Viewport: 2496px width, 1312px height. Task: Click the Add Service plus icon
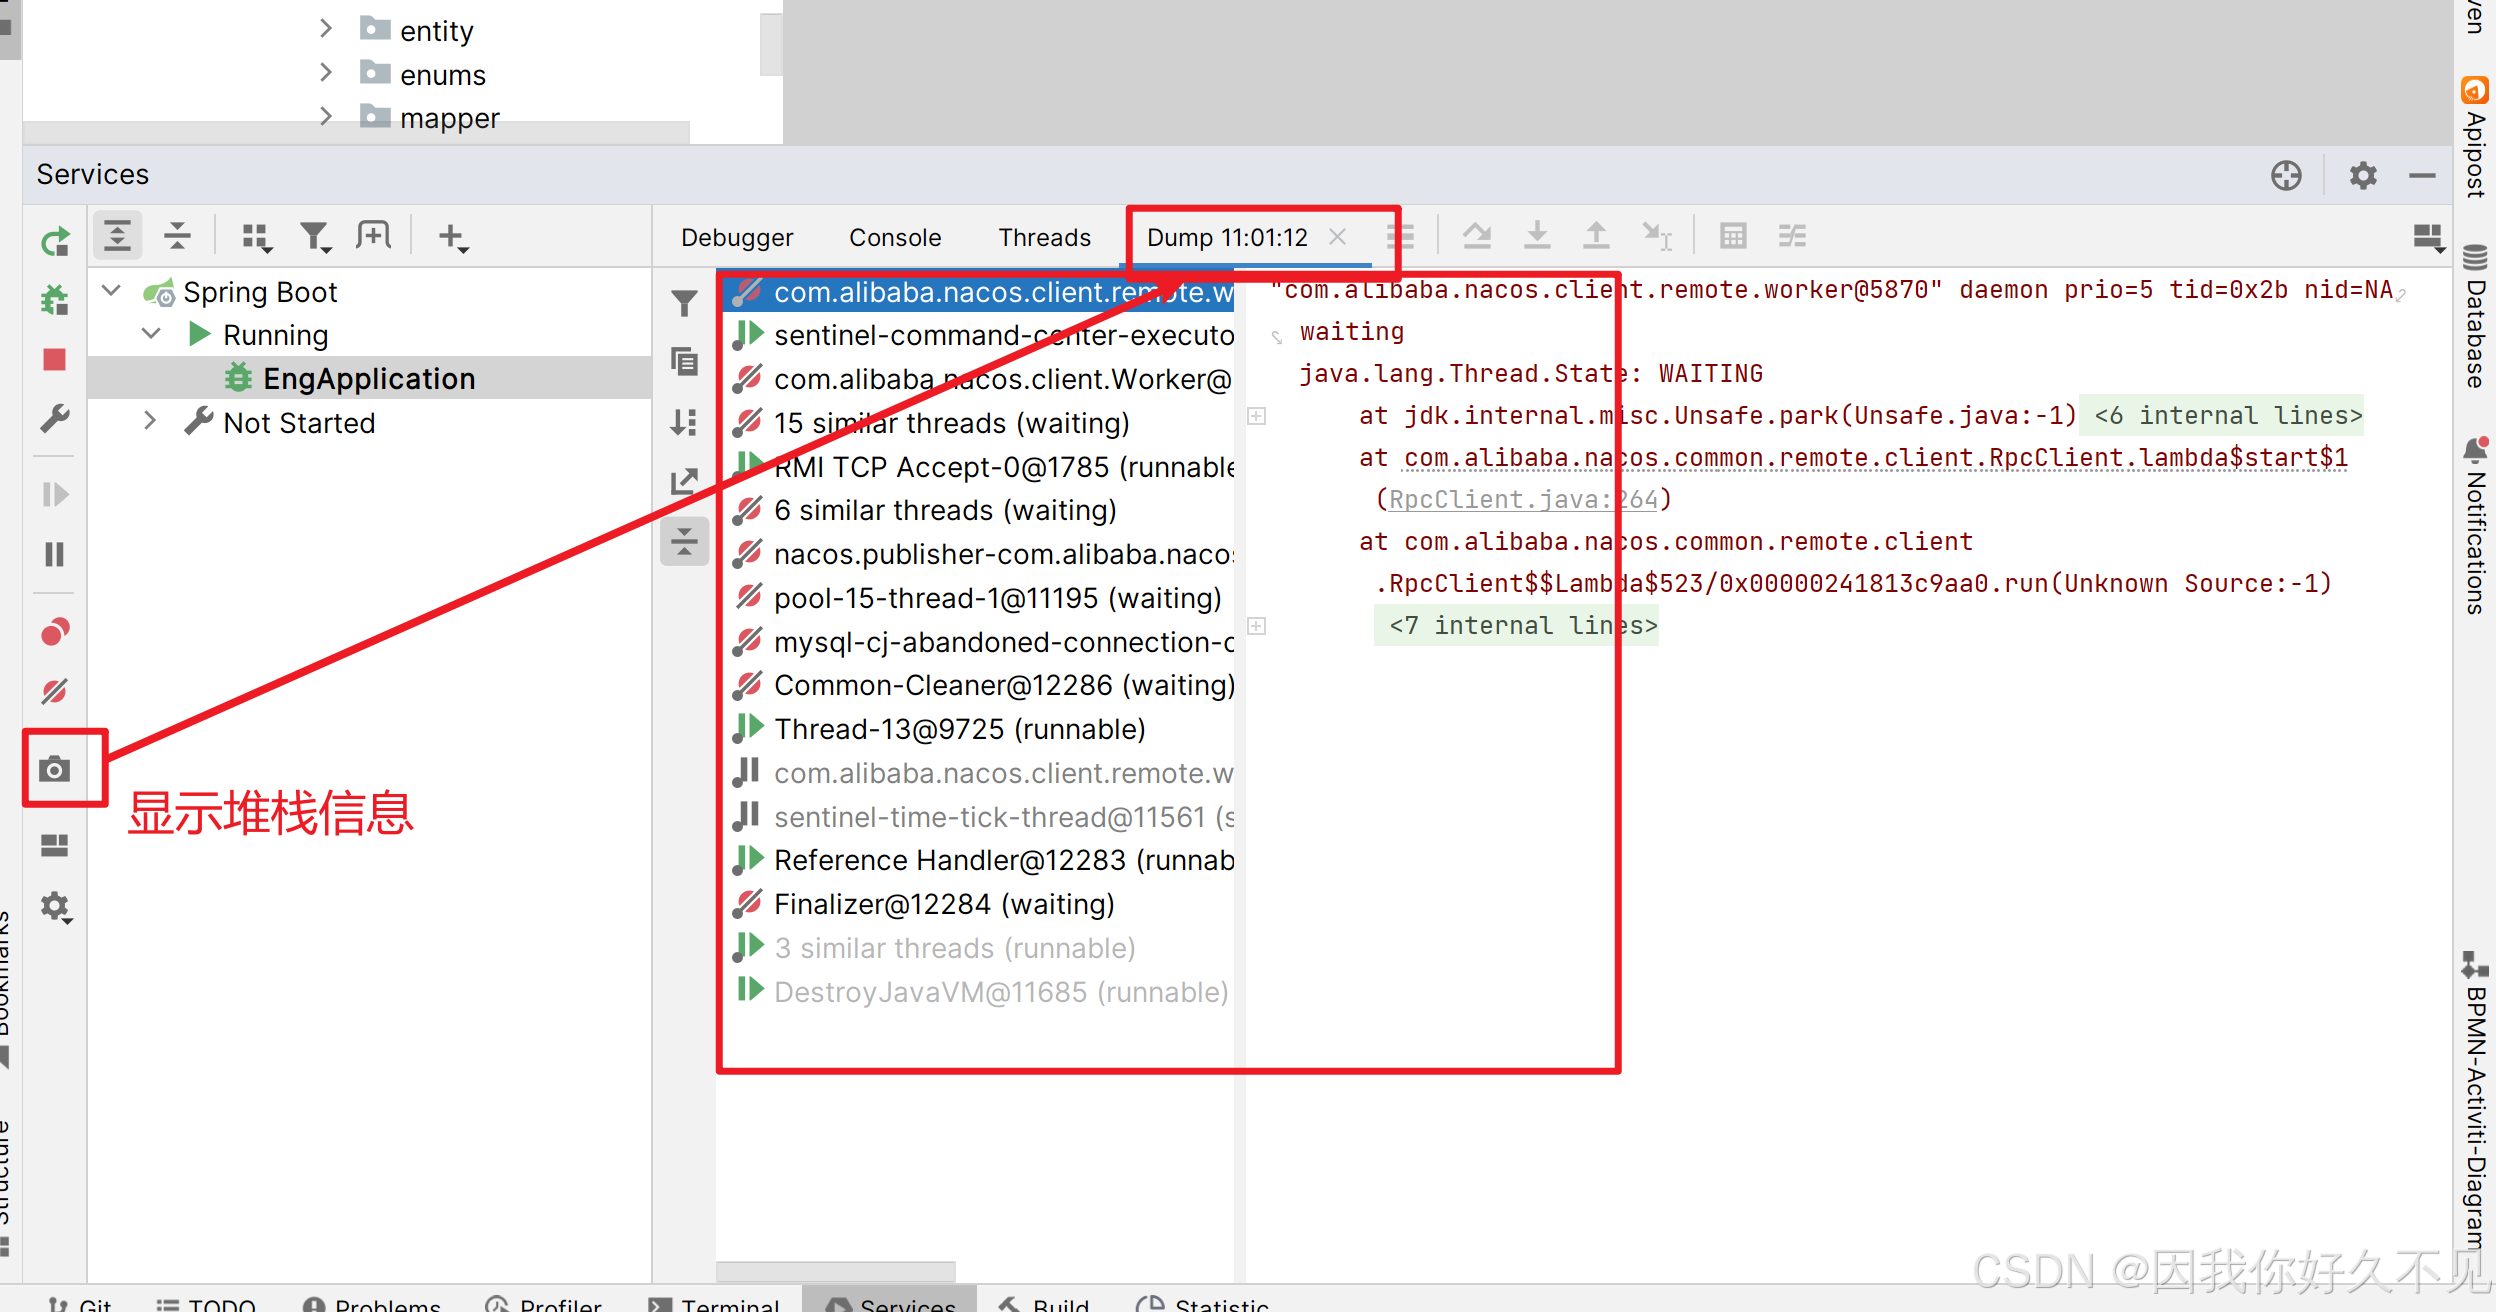point(452,237)
